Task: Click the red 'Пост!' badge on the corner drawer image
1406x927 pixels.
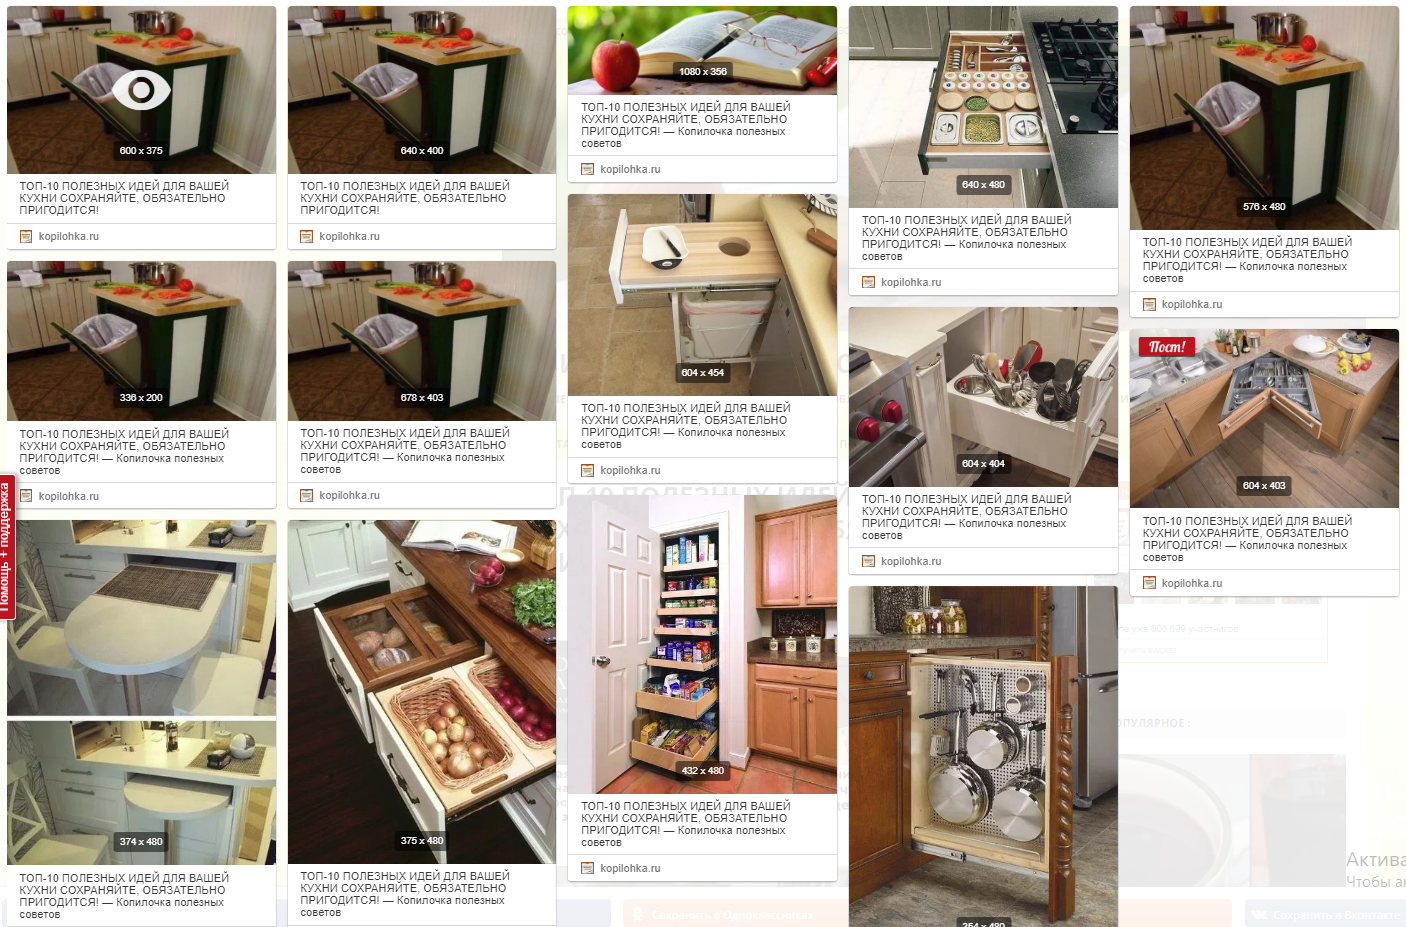Action: click(1167, 347)
